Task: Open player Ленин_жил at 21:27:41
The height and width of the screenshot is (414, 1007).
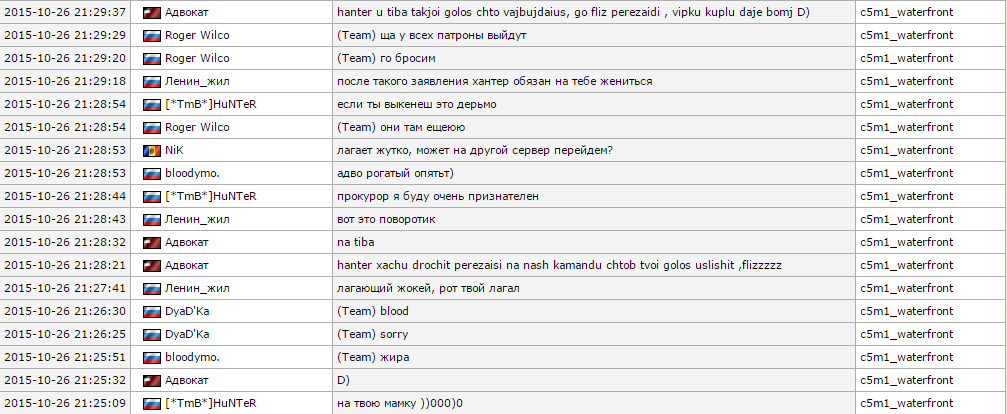Action: click(197, 289)
